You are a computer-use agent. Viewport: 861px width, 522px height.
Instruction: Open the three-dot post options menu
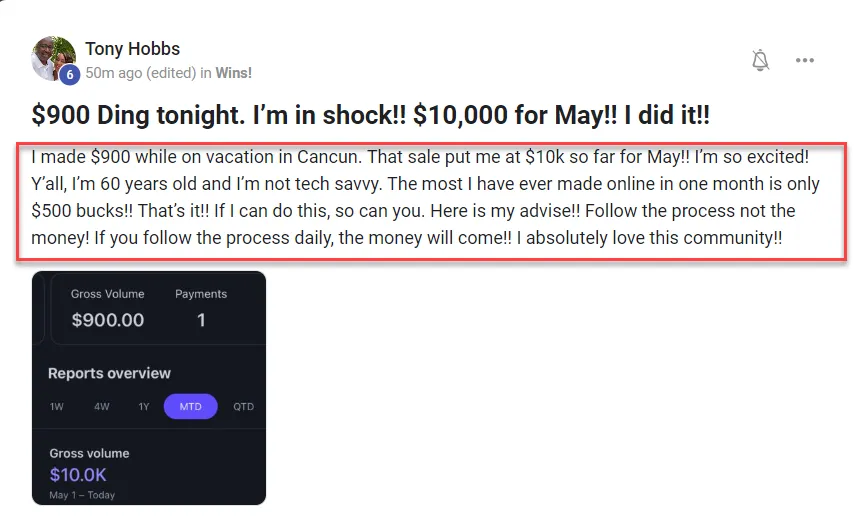coord(805,60)
